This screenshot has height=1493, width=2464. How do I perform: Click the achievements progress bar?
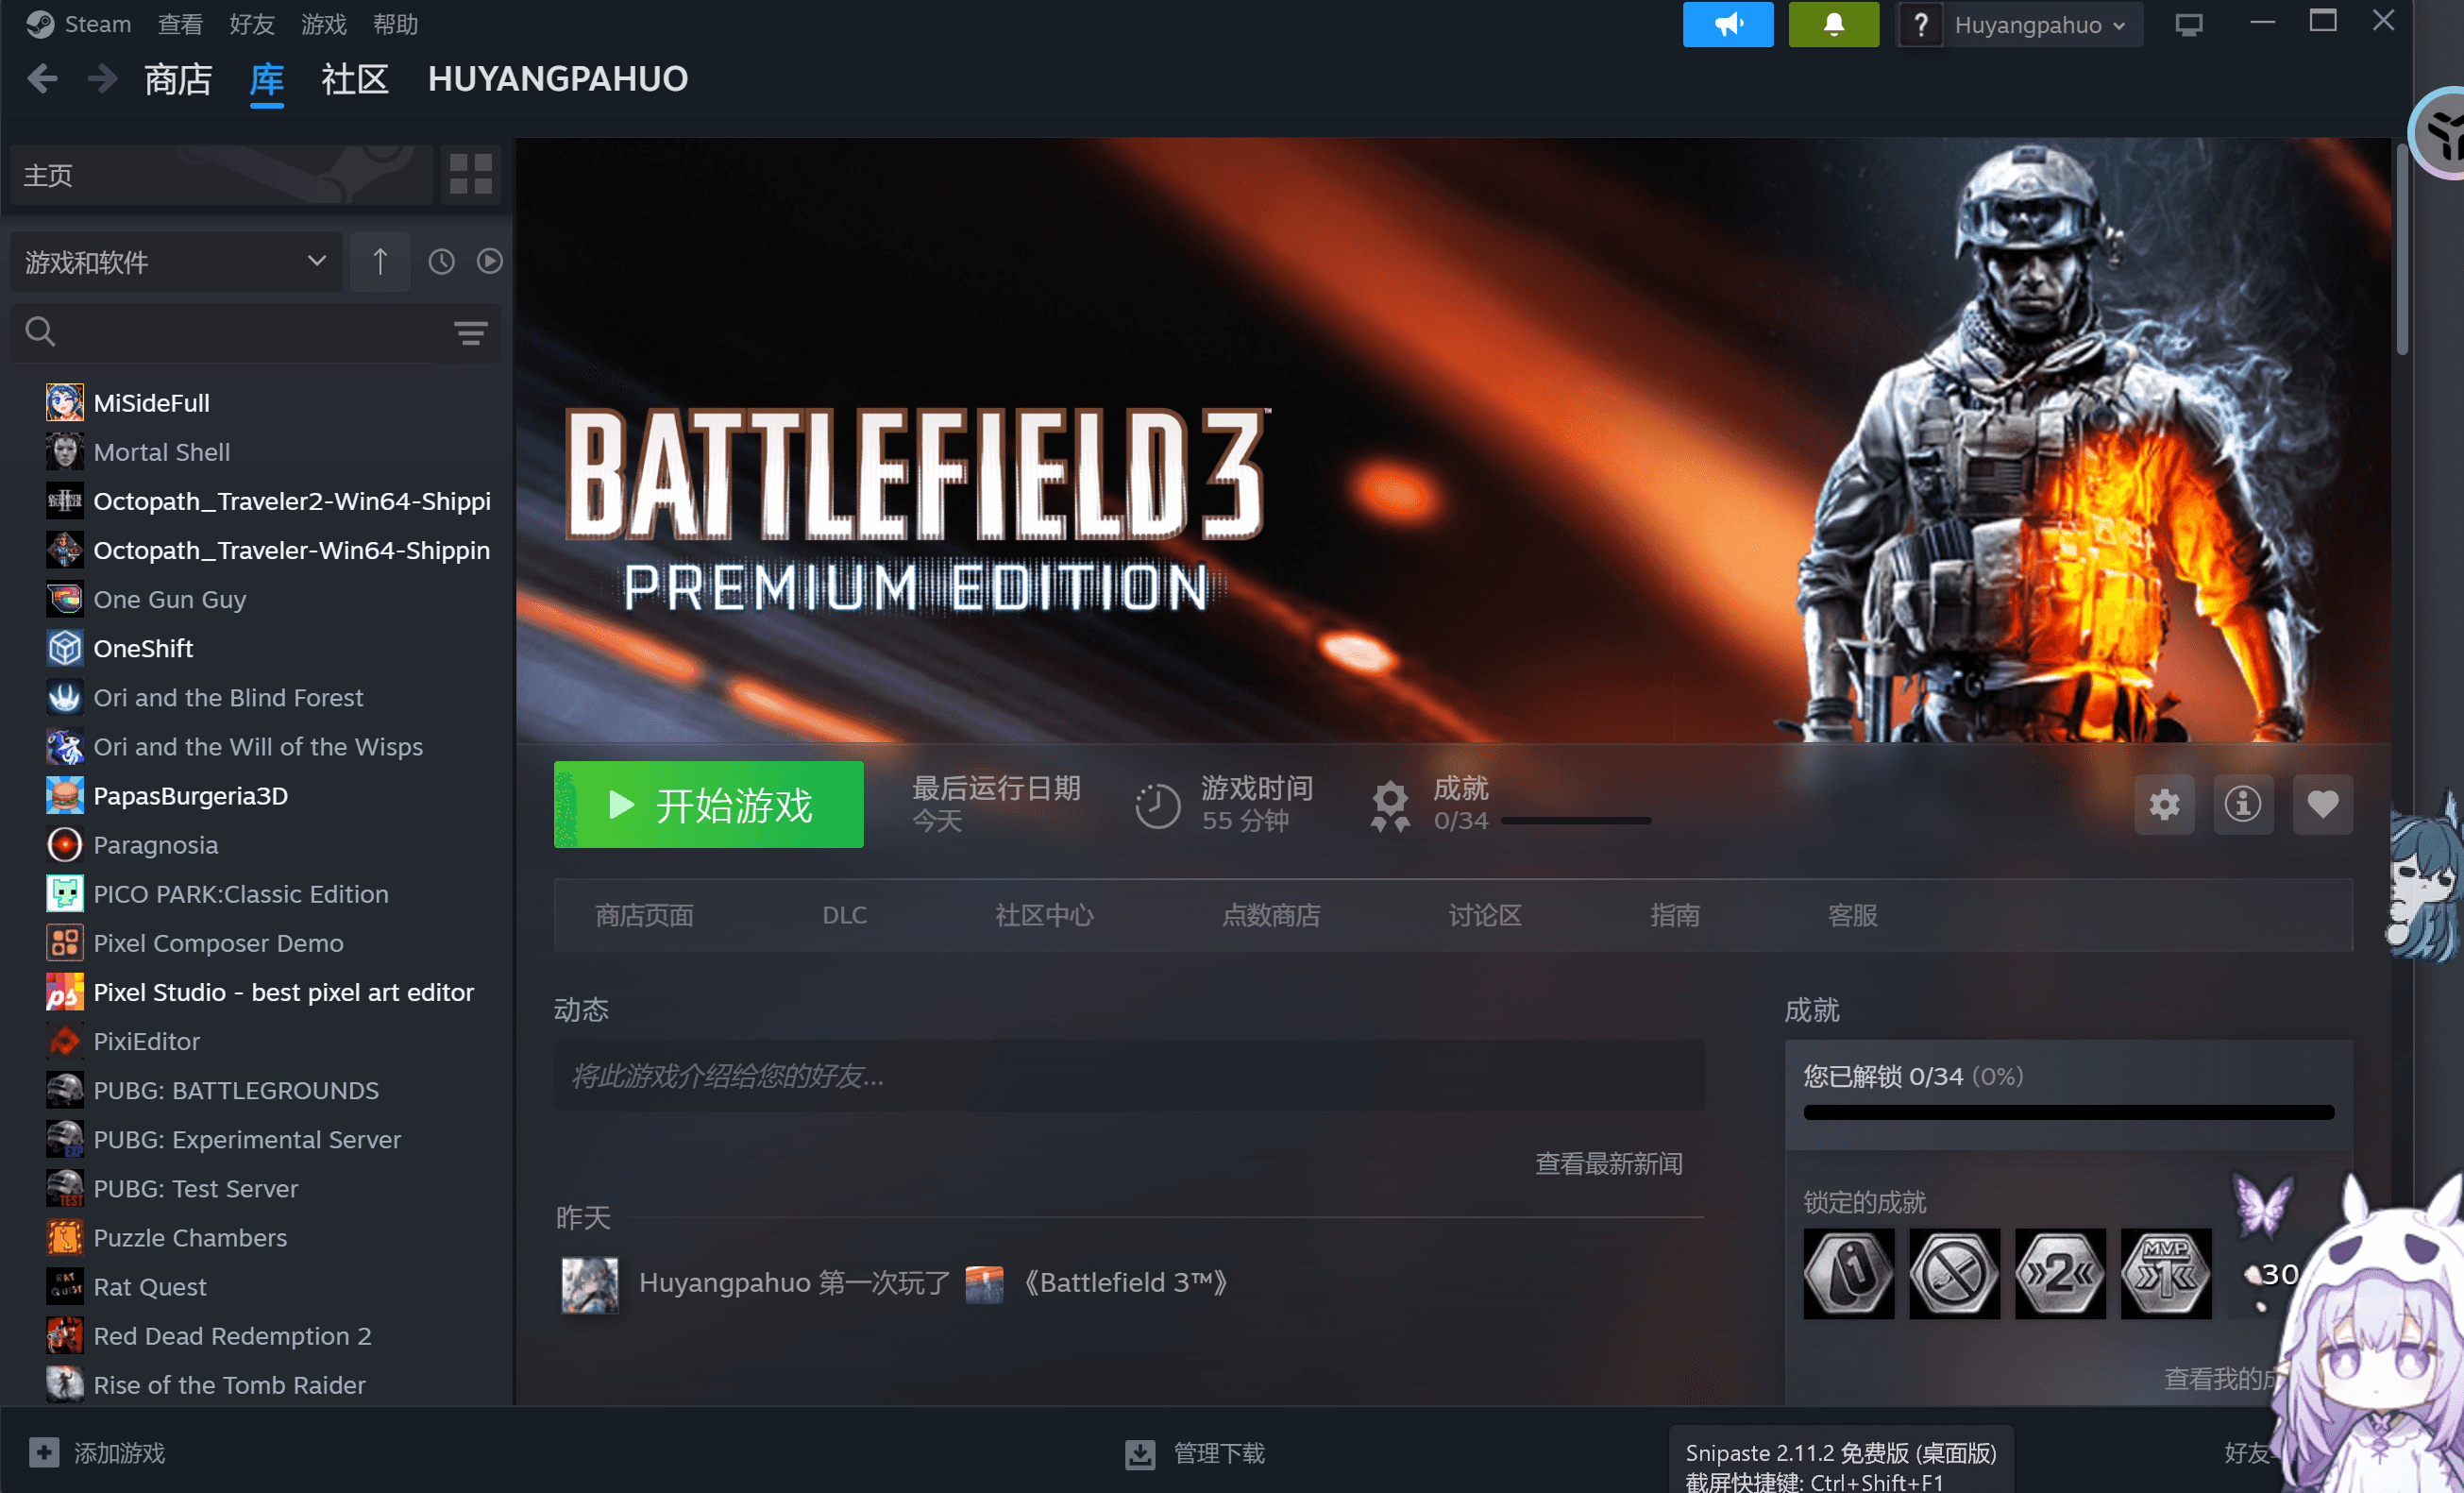2068,1113
